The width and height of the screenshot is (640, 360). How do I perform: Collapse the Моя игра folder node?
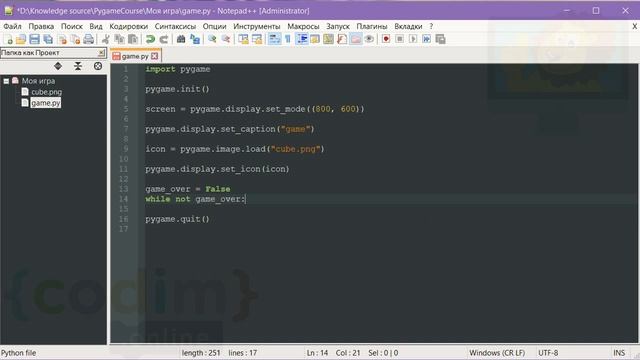(x=6, y=81)
